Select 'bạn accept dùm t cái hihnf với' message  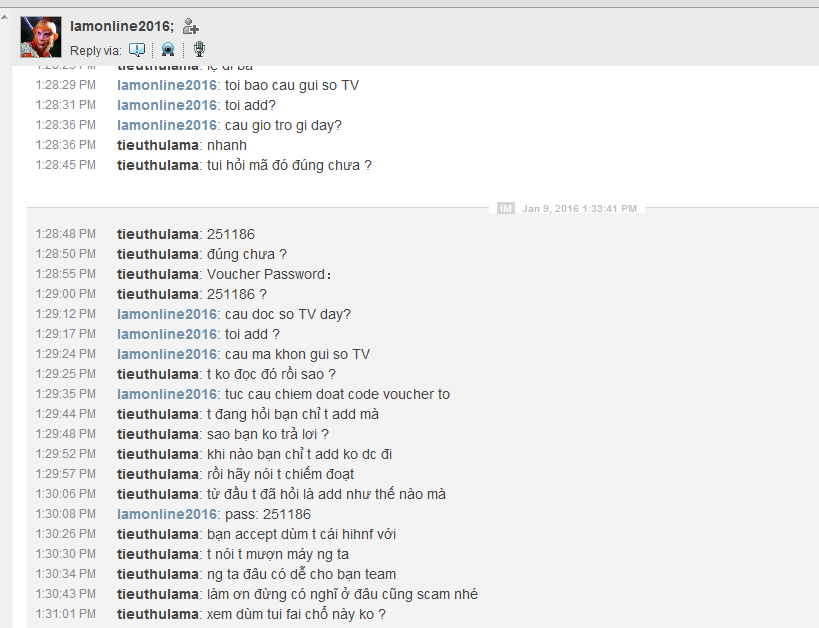(x=301, y=534)
